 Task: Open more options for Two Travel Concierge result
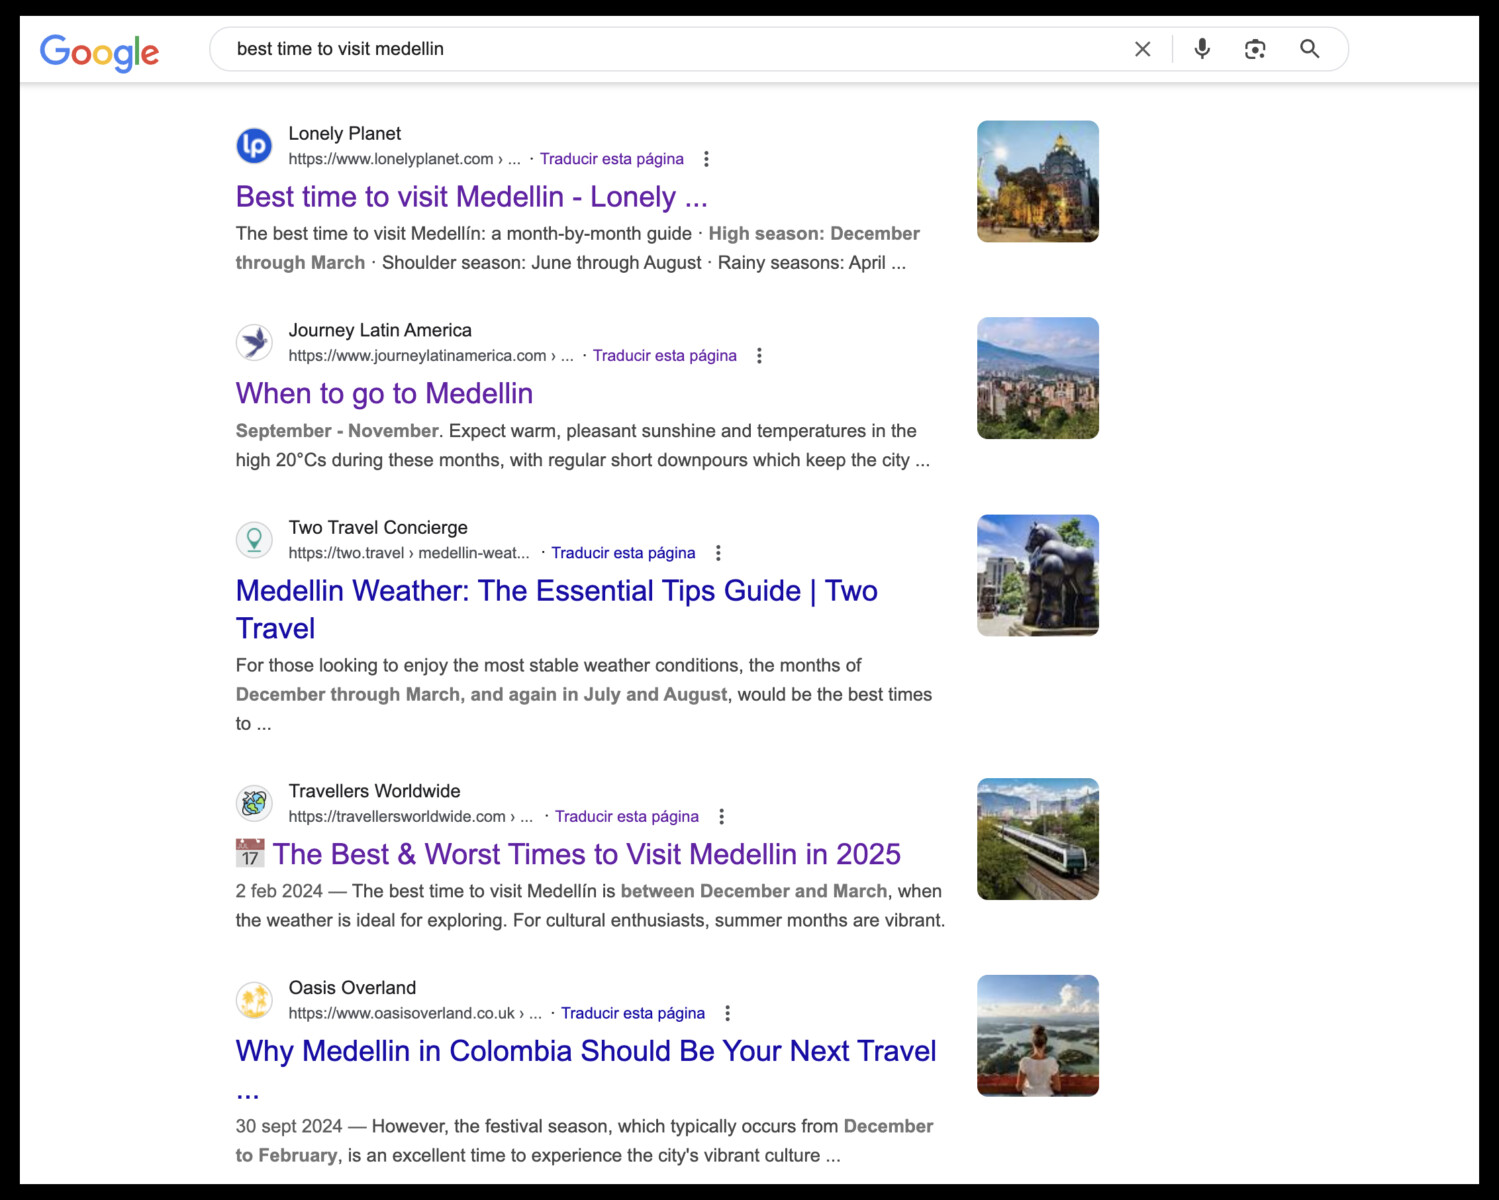pyautogui.click(x=718, y=553)
